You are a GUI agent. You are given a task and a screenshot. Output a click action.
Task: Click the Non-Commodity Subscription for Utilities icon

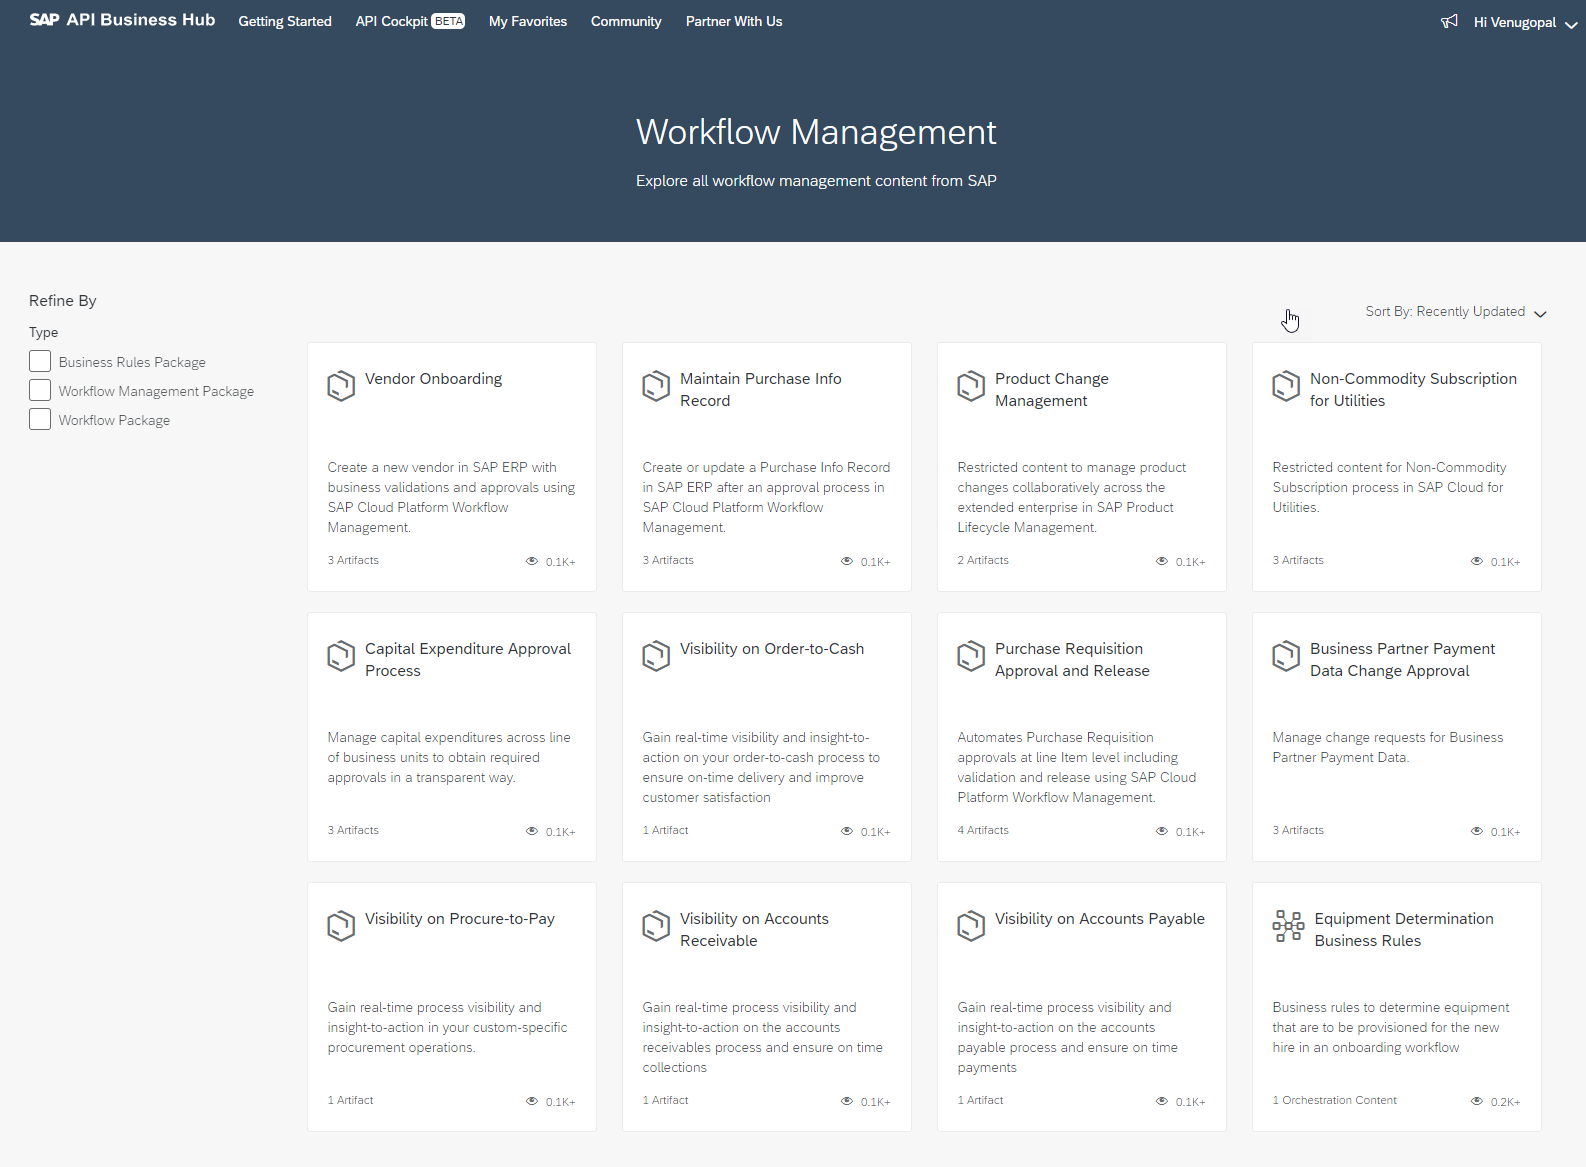pos(1286,386)
